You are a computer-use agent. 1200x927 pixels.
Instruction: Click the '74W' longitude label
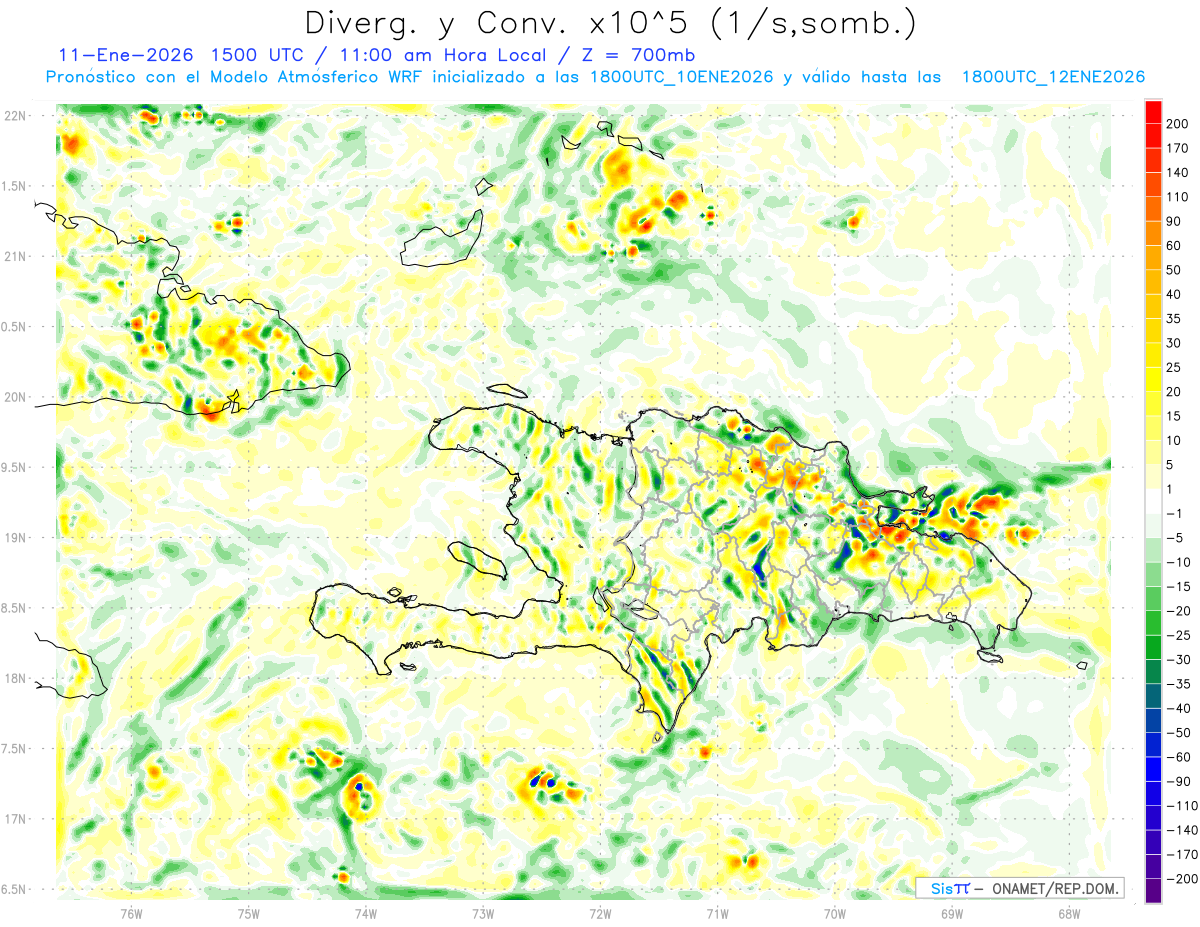366,912
